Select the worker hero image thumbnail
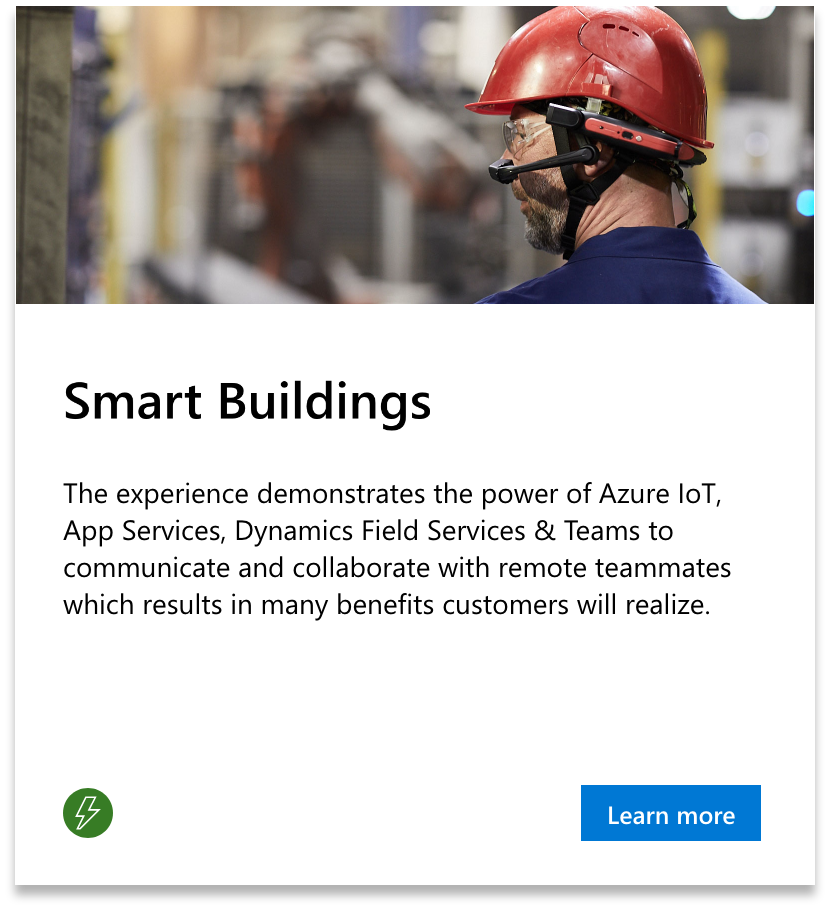This screenshot has height=910, width=830. (414, 154)
